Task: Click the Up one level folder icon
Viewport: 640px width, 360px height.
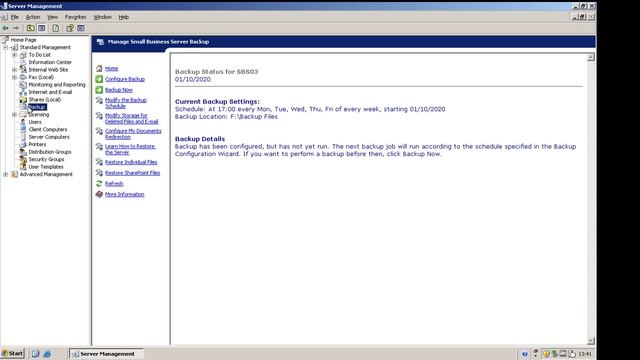Action: tap(31, 28)
